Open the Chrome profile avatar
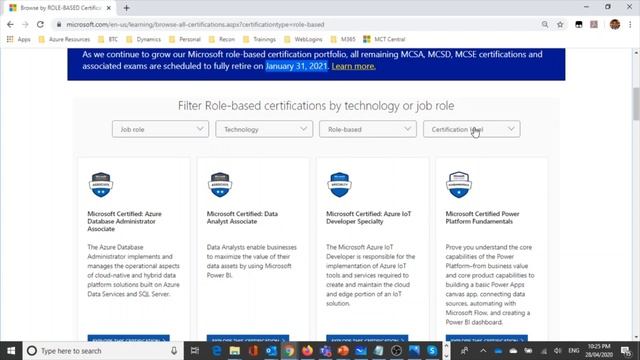The height and width of the screenshot is (360, 640). click(615, 24)
